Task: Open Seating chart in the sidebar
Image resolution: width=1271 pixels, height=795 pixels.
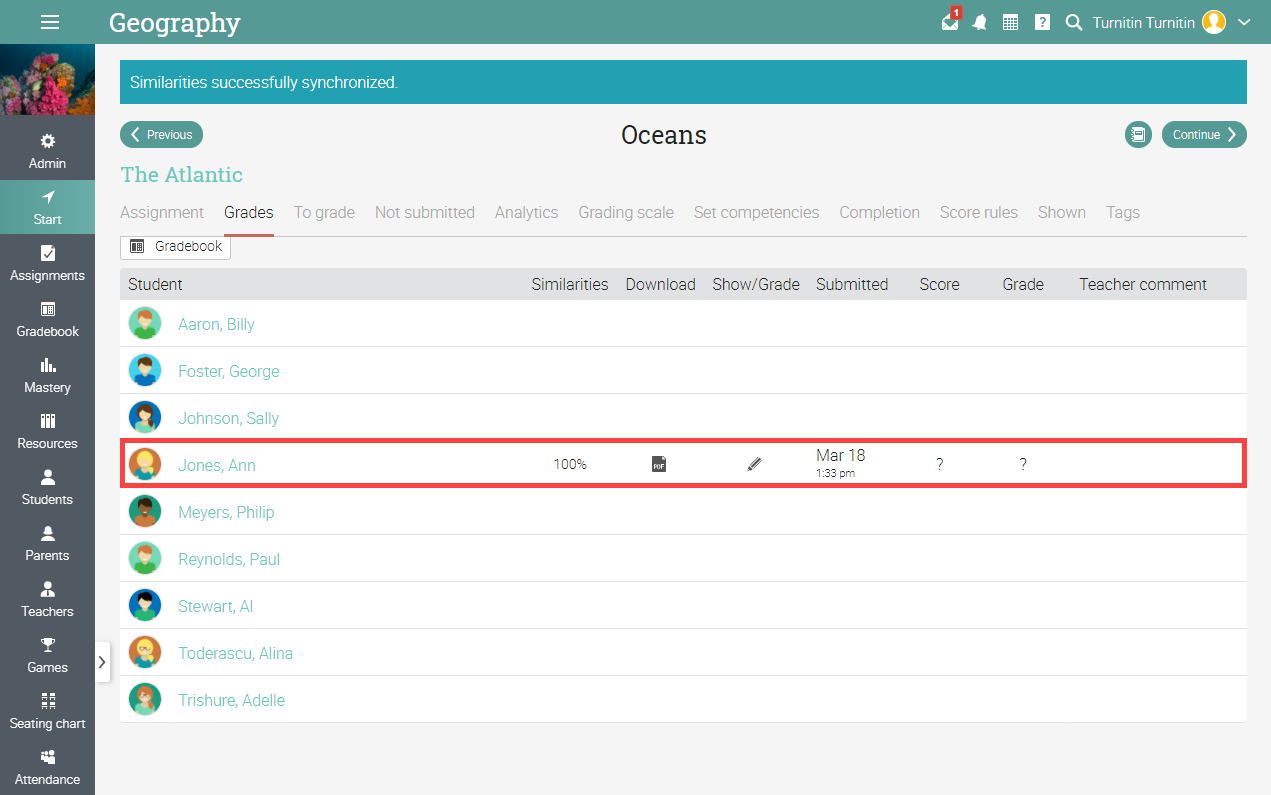Action: point(47,711)
